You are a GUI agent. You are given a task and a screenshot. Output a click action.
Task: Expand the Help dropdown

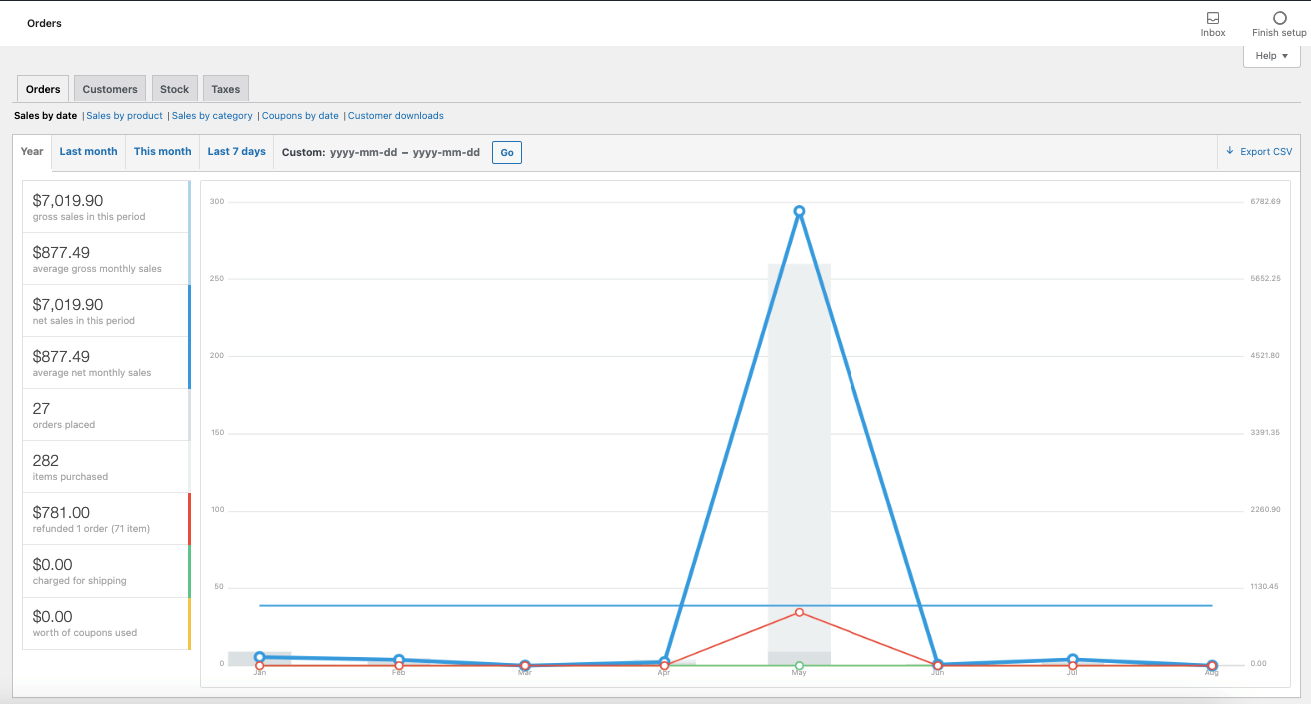[1271, 56]
